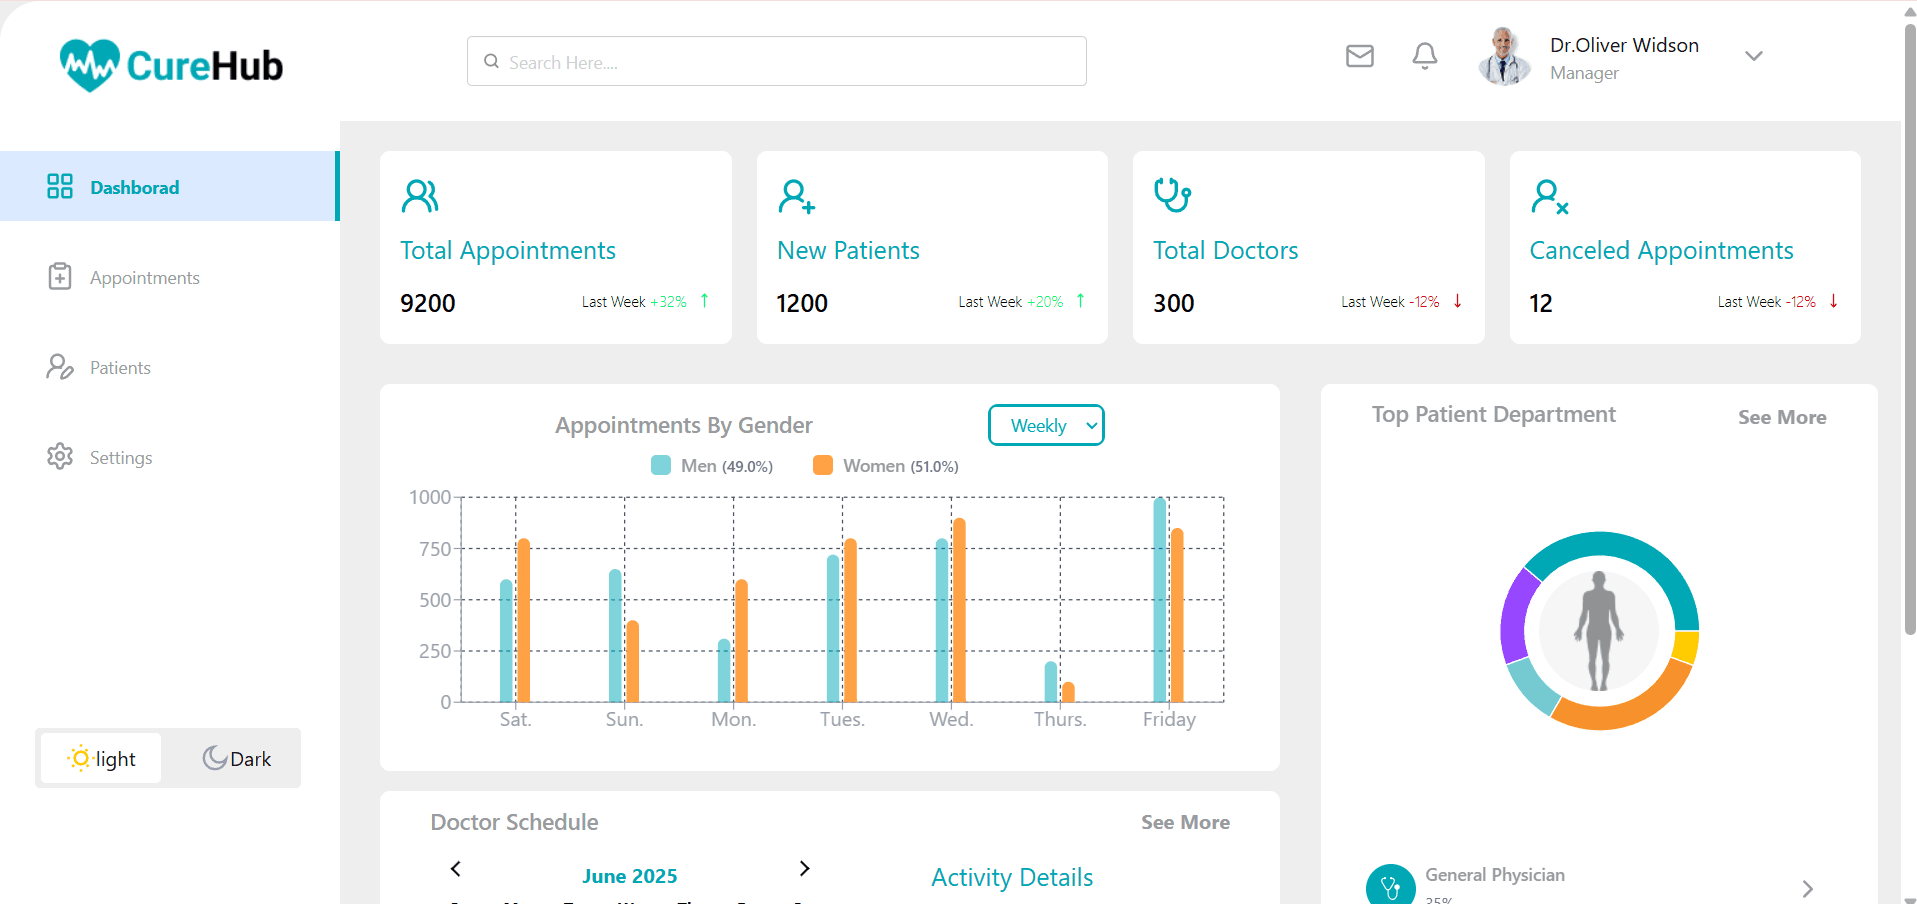
Task: Click Dr. Oliver Widson's avatar photo
Action: point(1504,56)
